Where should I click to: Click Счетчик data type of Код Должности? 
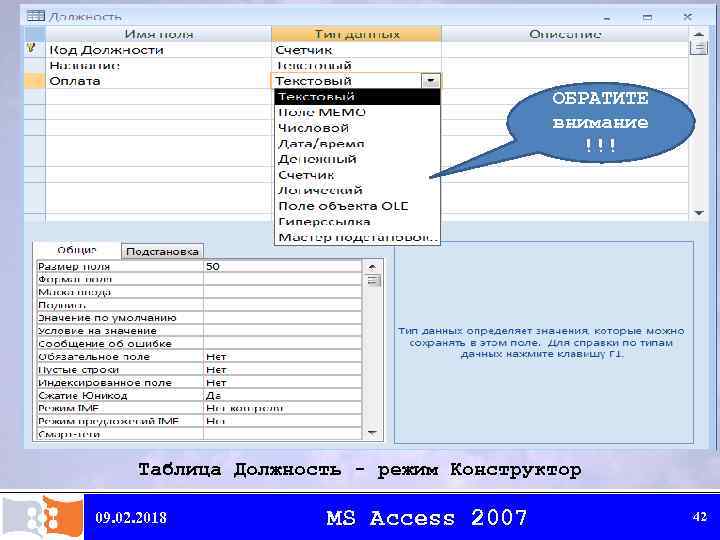coord(356,50)
